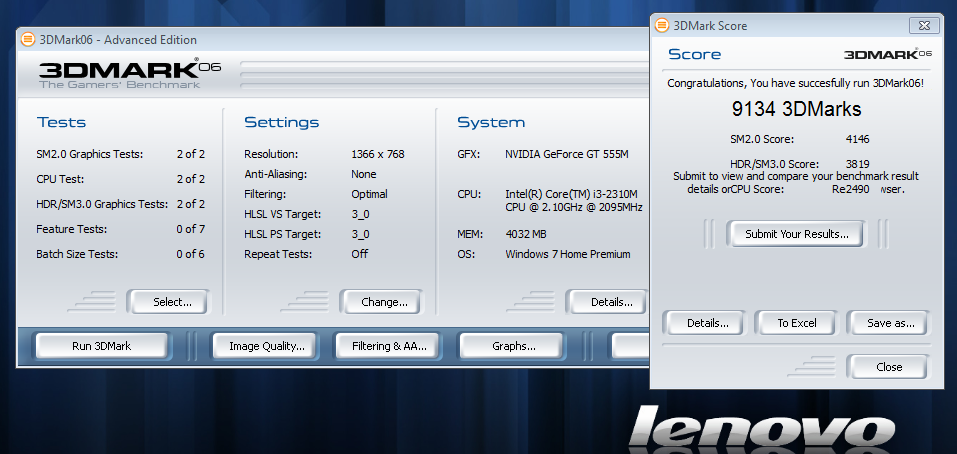
Task: Click the Filtering value Optimal
Action: 369,194
